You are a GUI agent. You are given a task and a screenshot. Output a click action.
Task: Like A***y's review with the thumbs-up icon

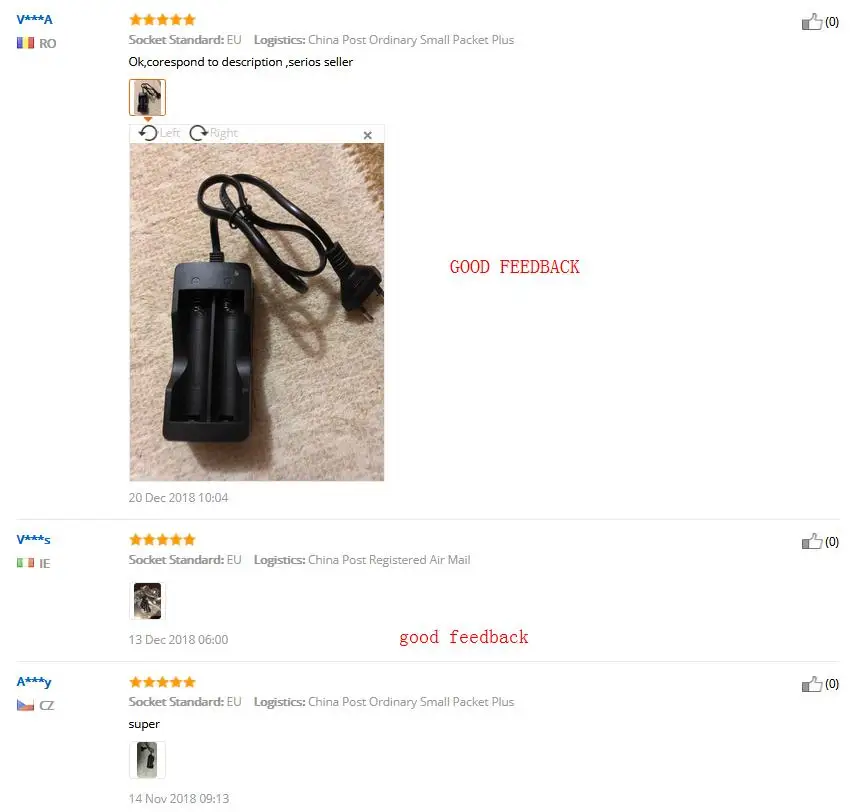point(813,684)
